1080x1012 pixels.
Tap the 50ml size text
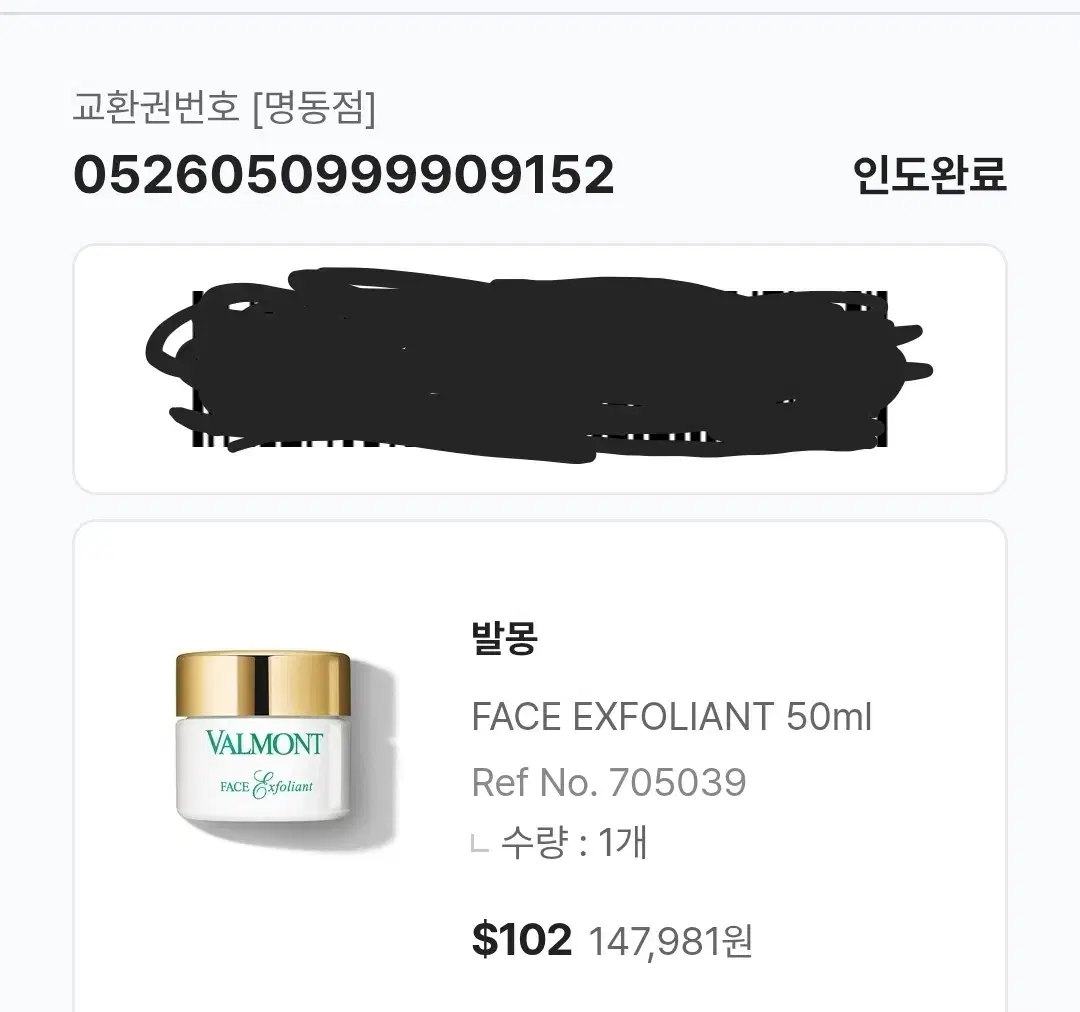click(x=829, y=716)
